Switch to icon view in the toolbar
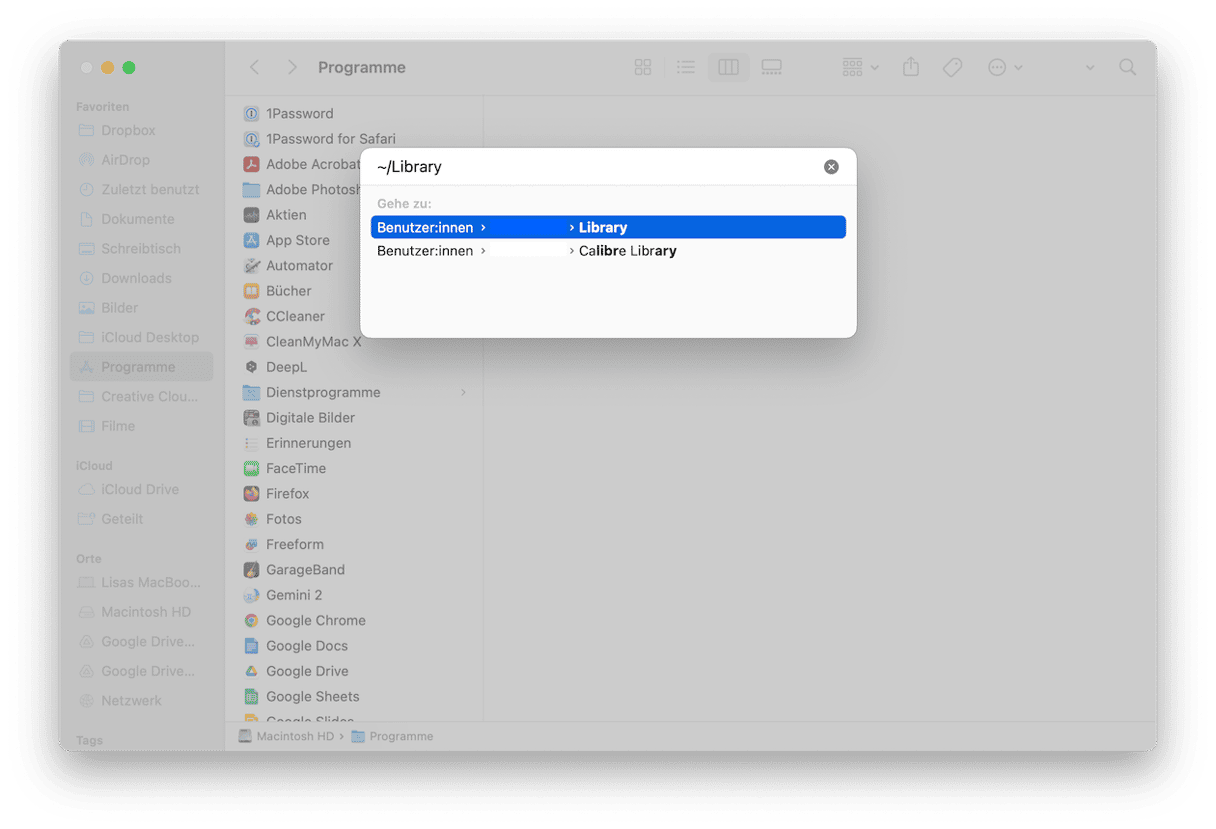 643,67
